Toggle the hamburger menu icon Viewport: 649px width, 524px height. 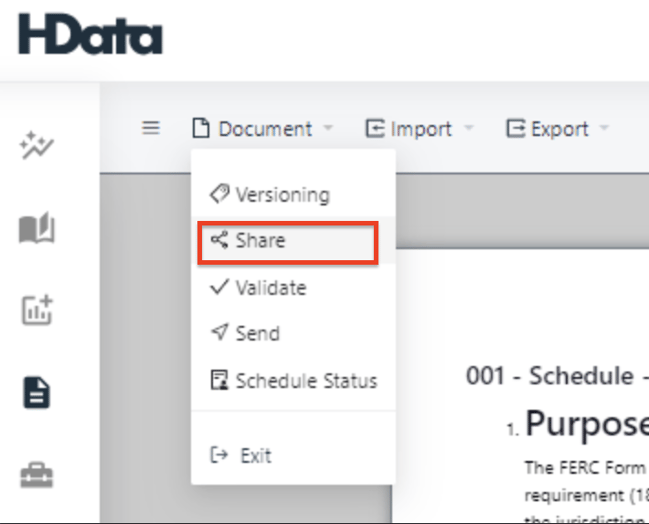coord(151,128)
